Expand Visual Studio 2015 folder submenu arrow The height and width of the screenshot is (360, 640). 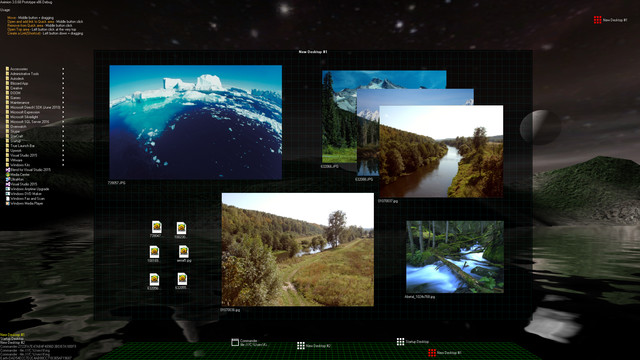[63, 155]
